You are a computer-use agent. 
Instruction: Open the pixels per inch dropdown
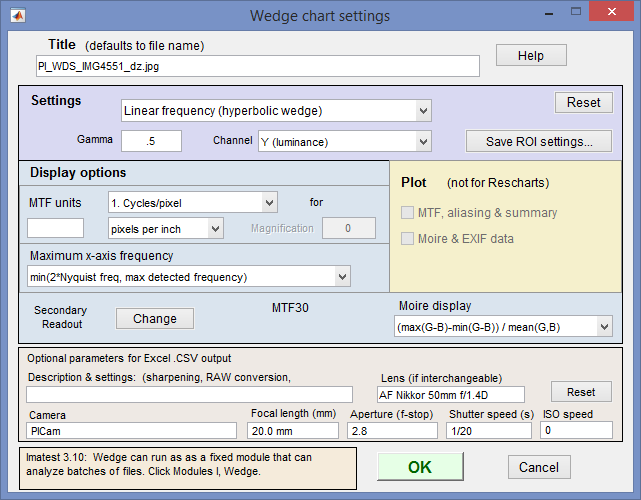click(x=166, y=229)
